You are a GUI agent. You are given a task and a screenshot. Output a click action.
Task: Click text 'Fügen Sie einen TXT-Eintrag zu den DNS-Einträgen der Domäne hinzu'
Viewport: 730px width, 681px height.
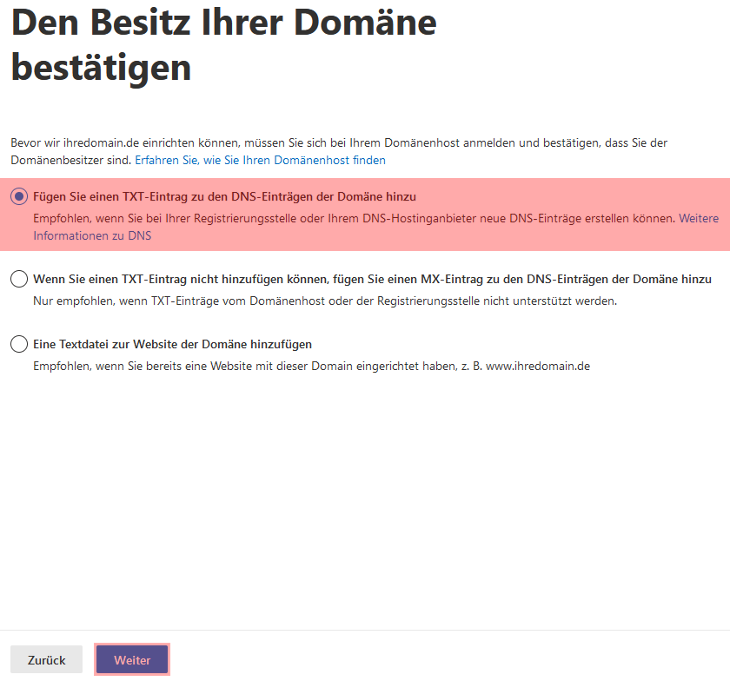click(x=224, y=197)
